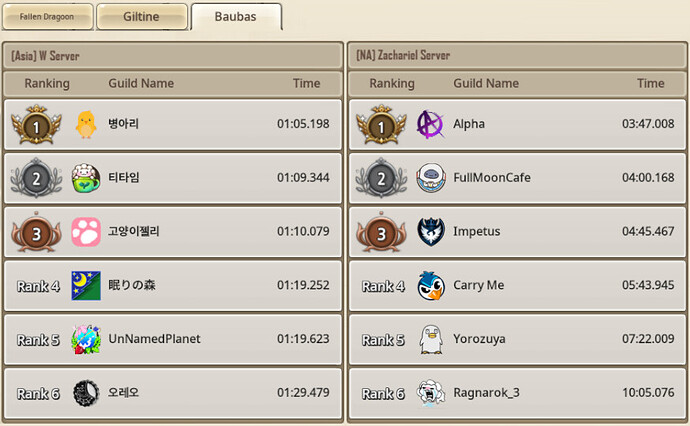The image size is (690, 426).
Task: Click the Time column header, Zachariel Server
Action: 650,83
